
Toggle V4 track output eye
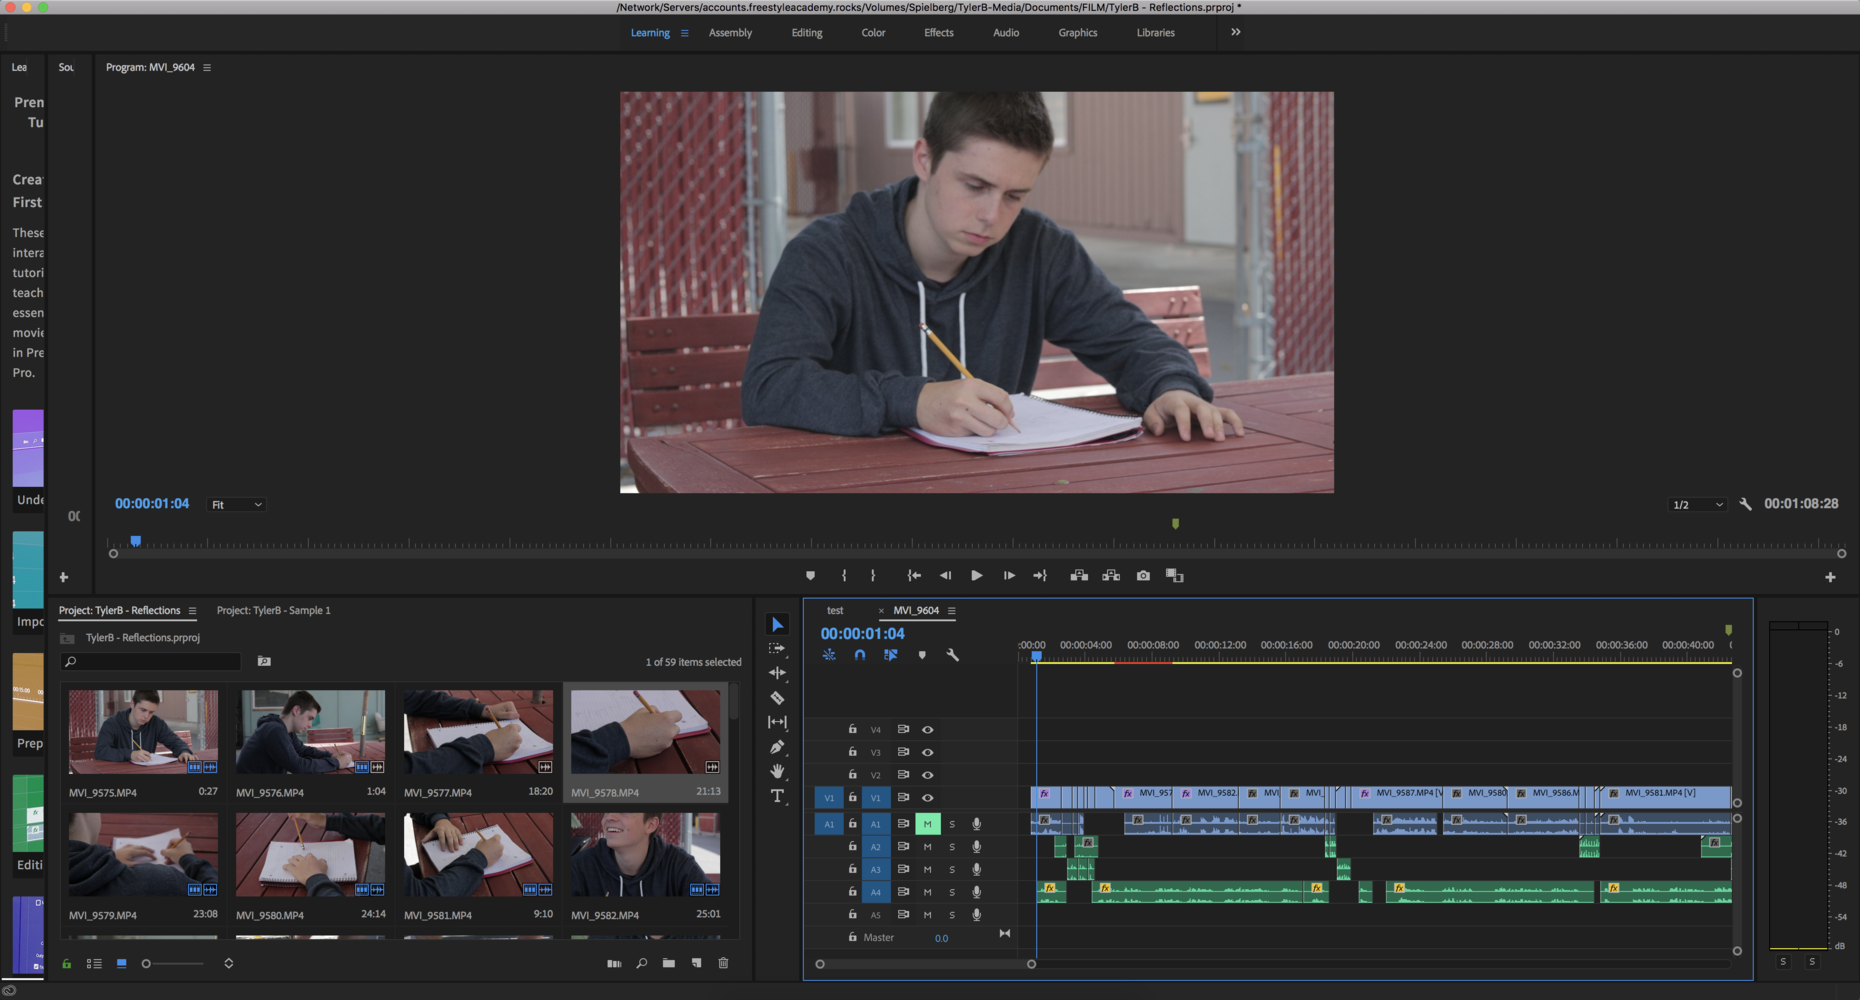(x=928, y=730)
